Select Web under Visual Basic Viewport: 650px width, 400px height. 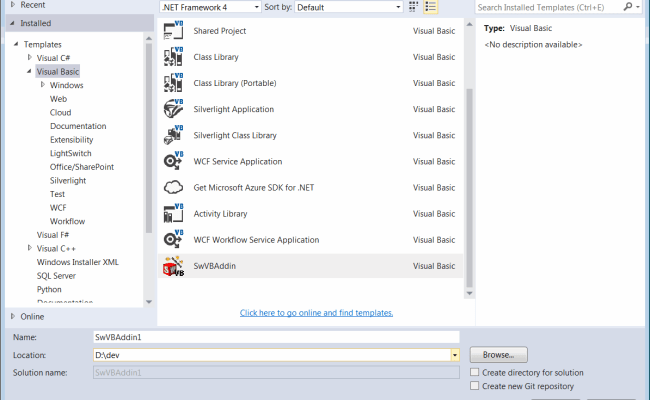tap(58, 99)
